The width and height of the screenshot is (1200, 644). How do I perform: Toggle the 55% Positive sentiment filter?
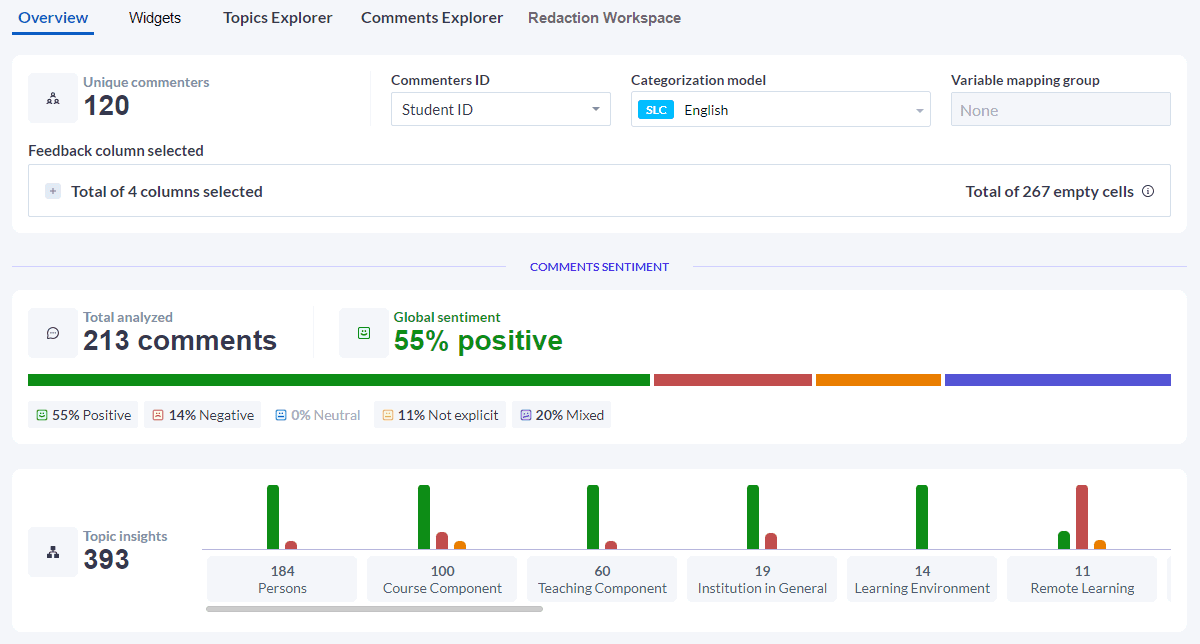pos(83,415)
